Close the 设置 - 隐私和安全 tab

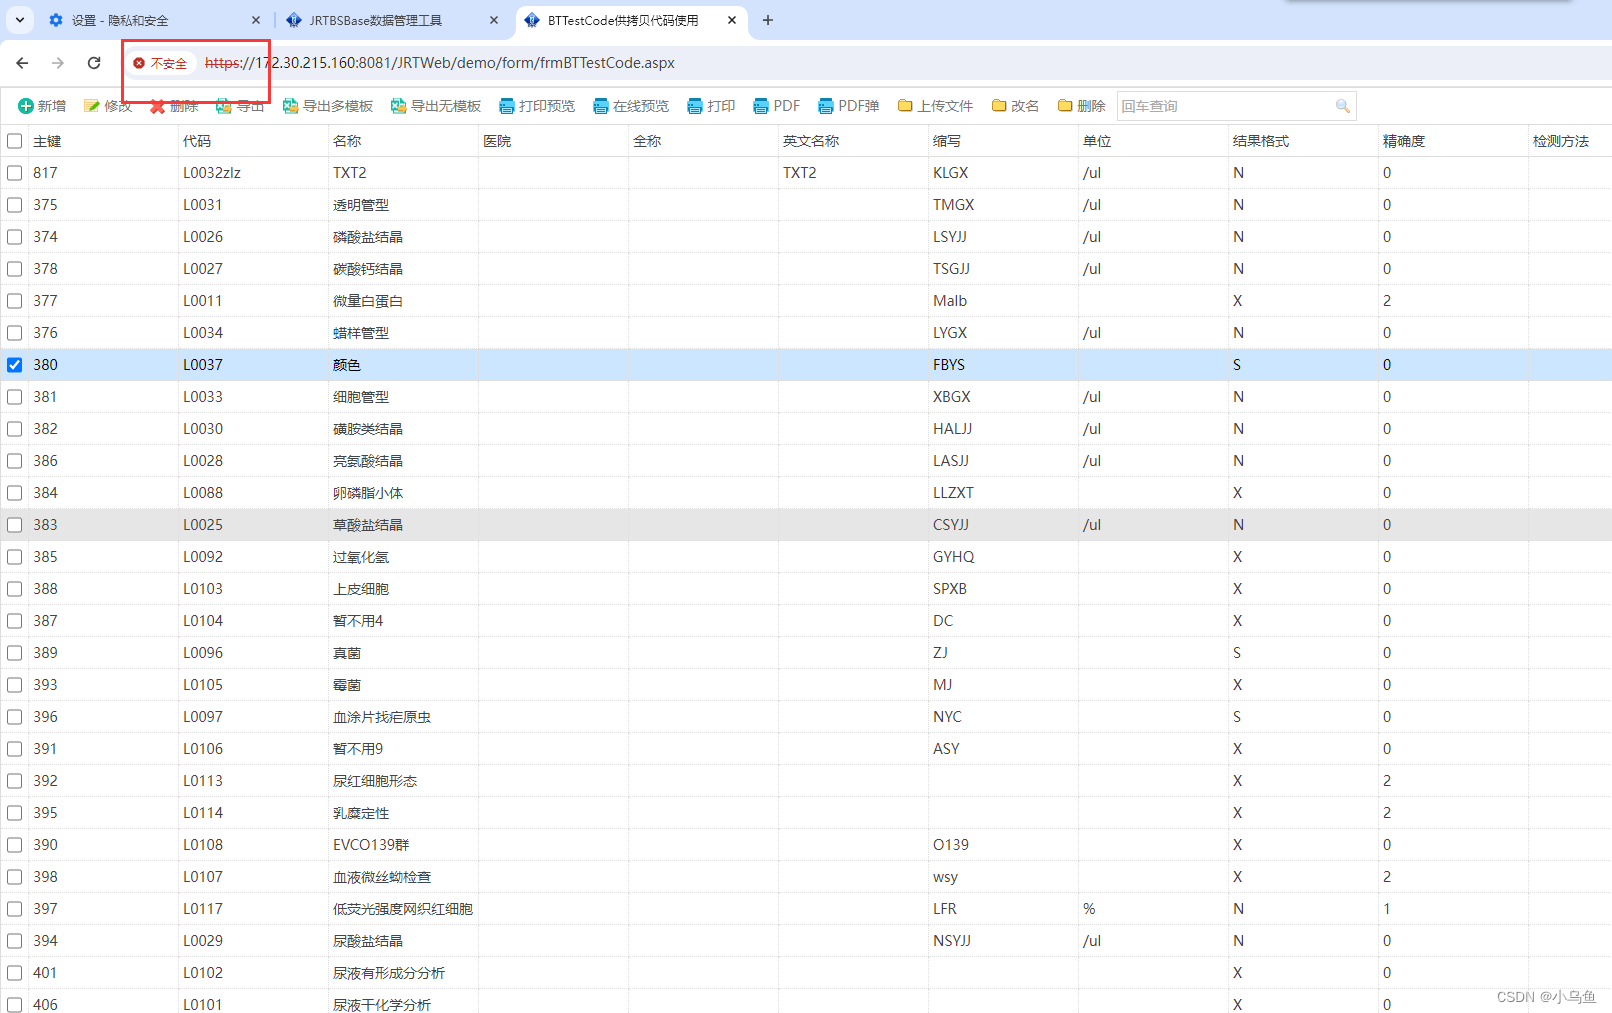[x=256, y=20]
